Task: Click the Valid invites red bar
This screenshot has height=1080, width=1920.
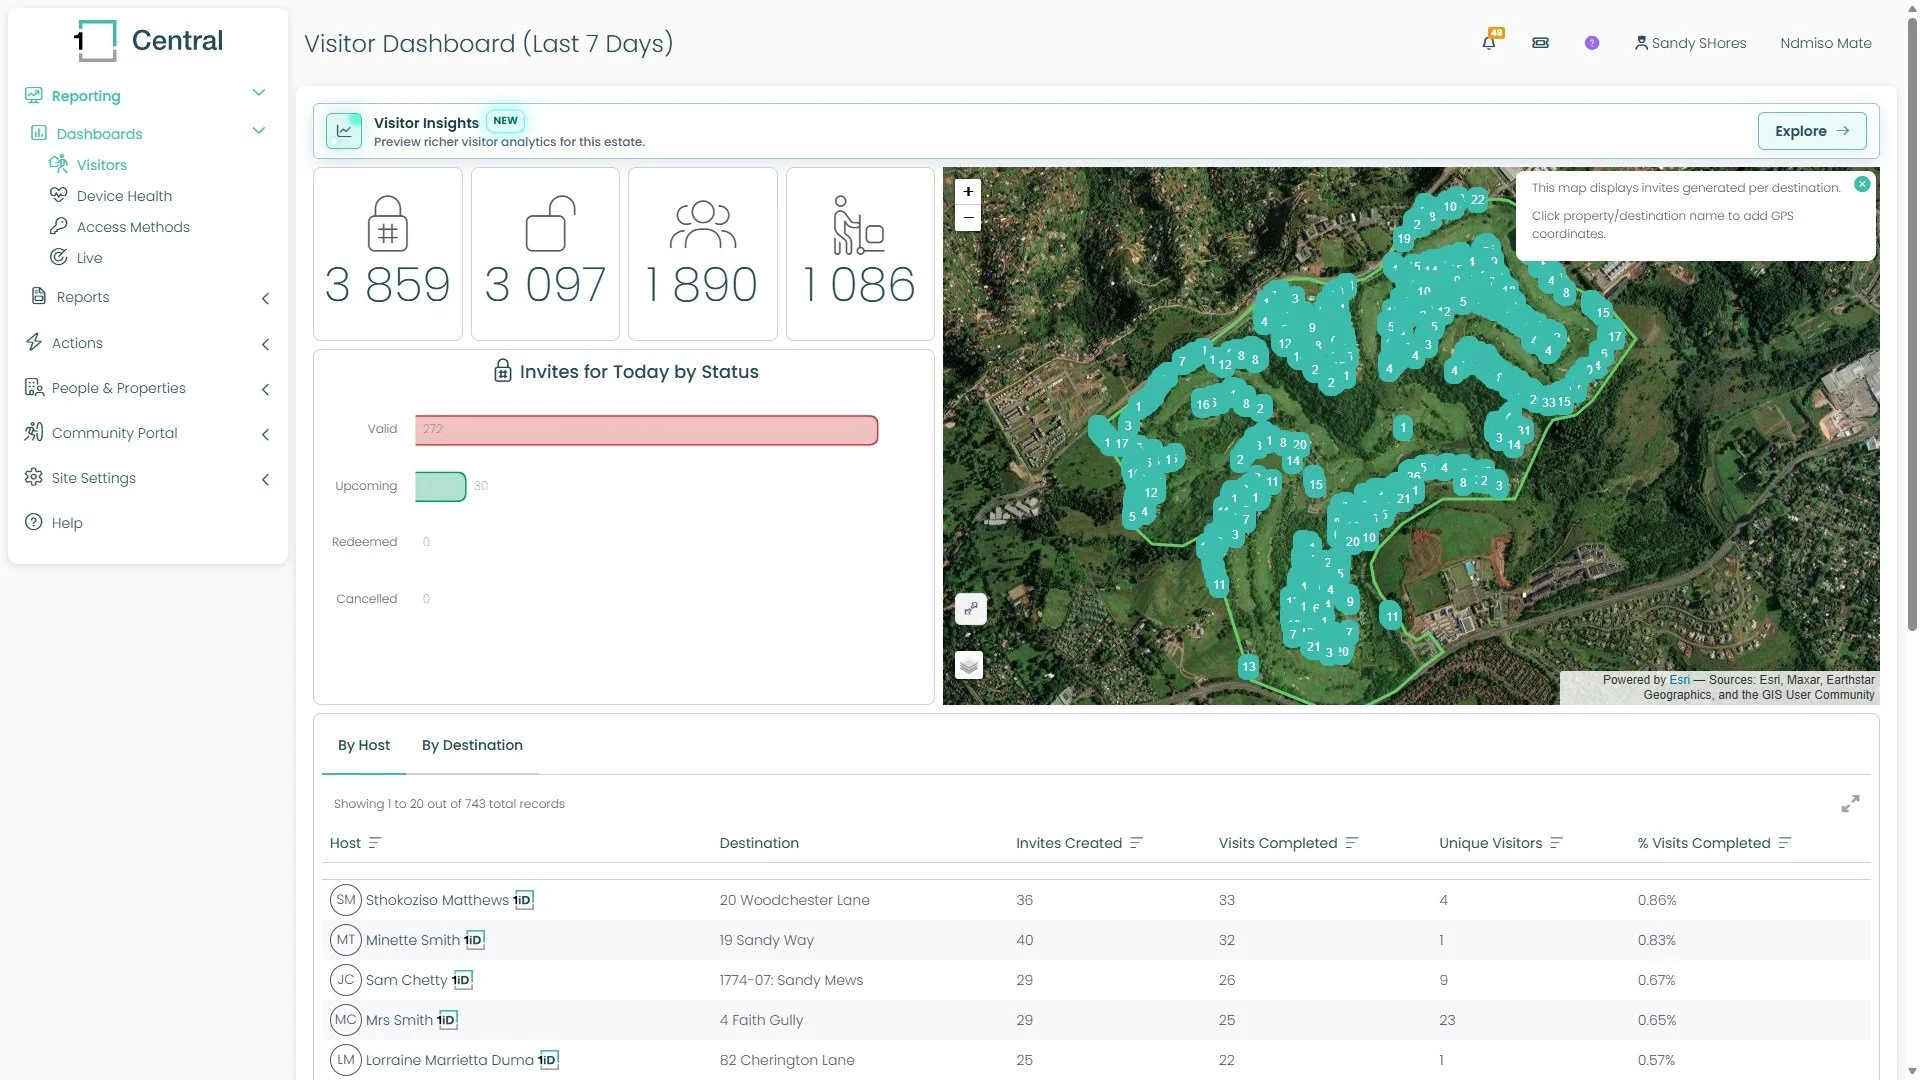Action: [x=646, y=430]
